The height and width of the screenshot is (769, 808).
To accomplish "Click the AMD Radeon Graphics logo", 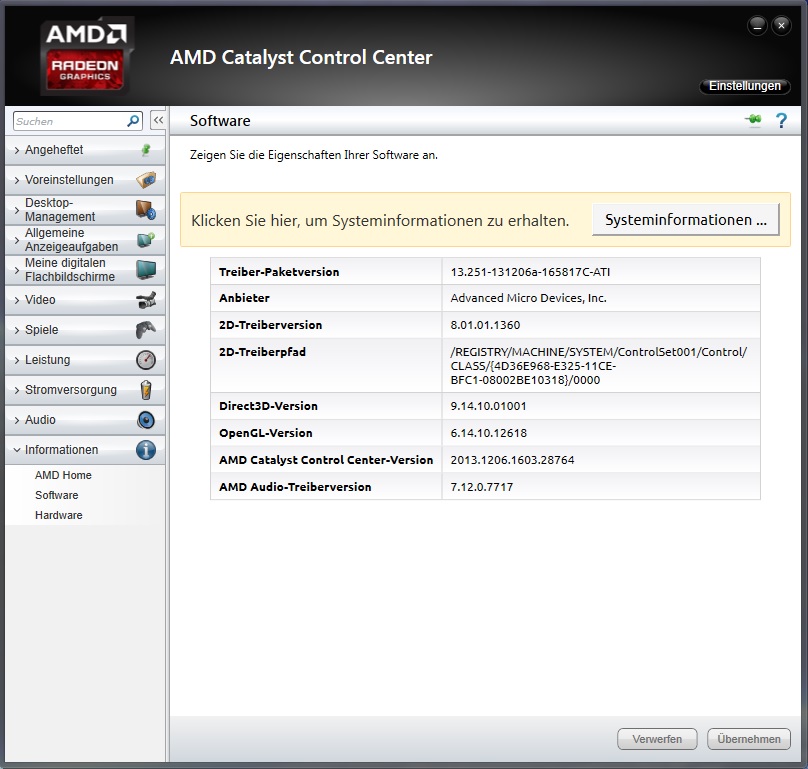I will point(86,56).
